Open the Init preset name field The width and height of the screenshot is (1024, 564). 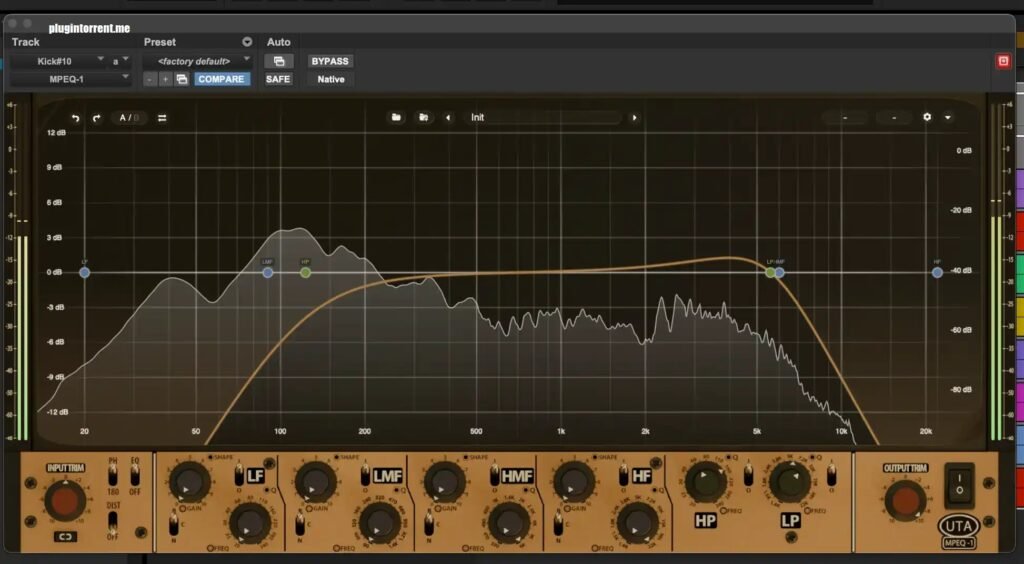pos(542,118)
